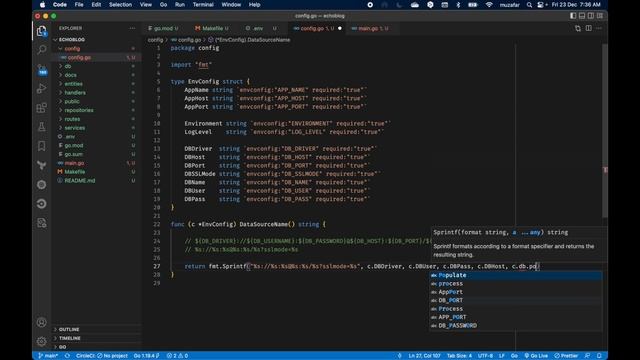Click Prettier in the status bar
The width and height of the screenshot is (640, 360).
[x=566, y=356]
